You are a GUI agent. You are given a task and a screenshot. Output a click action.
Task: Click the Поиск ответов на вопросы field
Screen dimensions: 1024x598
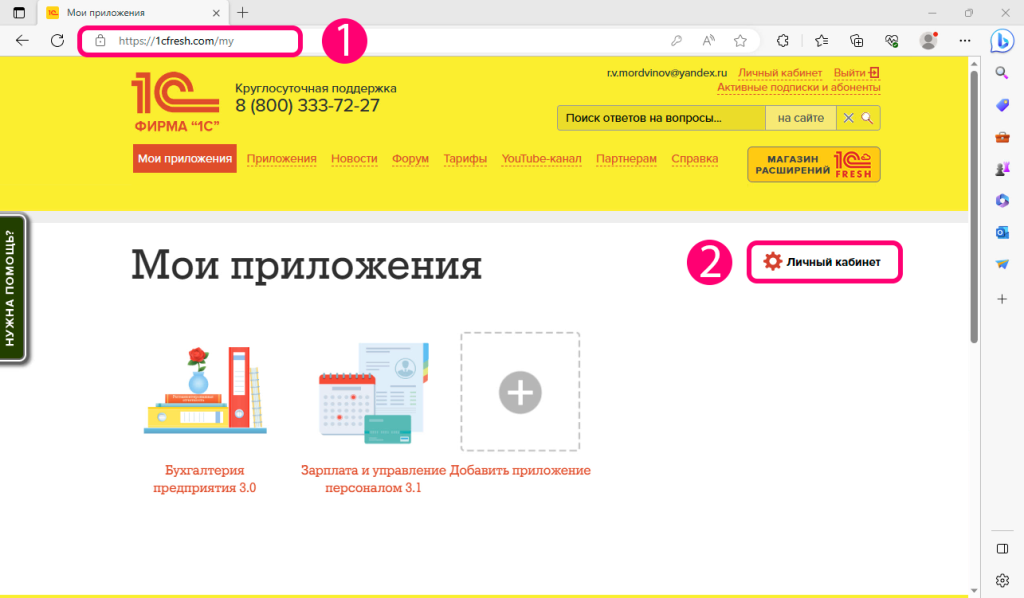(x=661, y=118)
